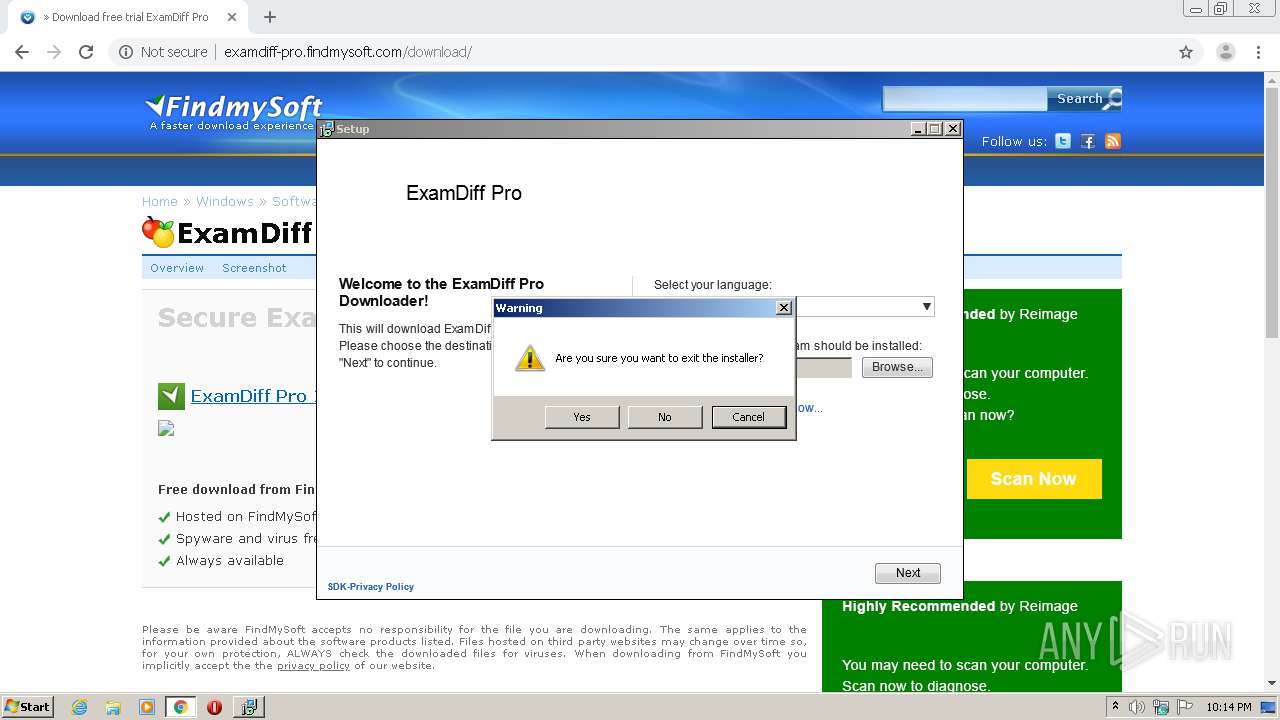Click the destination folder path field
The width and height of the screenshot is (1280, 720).
pyautogui.click(x=823, y=367)
